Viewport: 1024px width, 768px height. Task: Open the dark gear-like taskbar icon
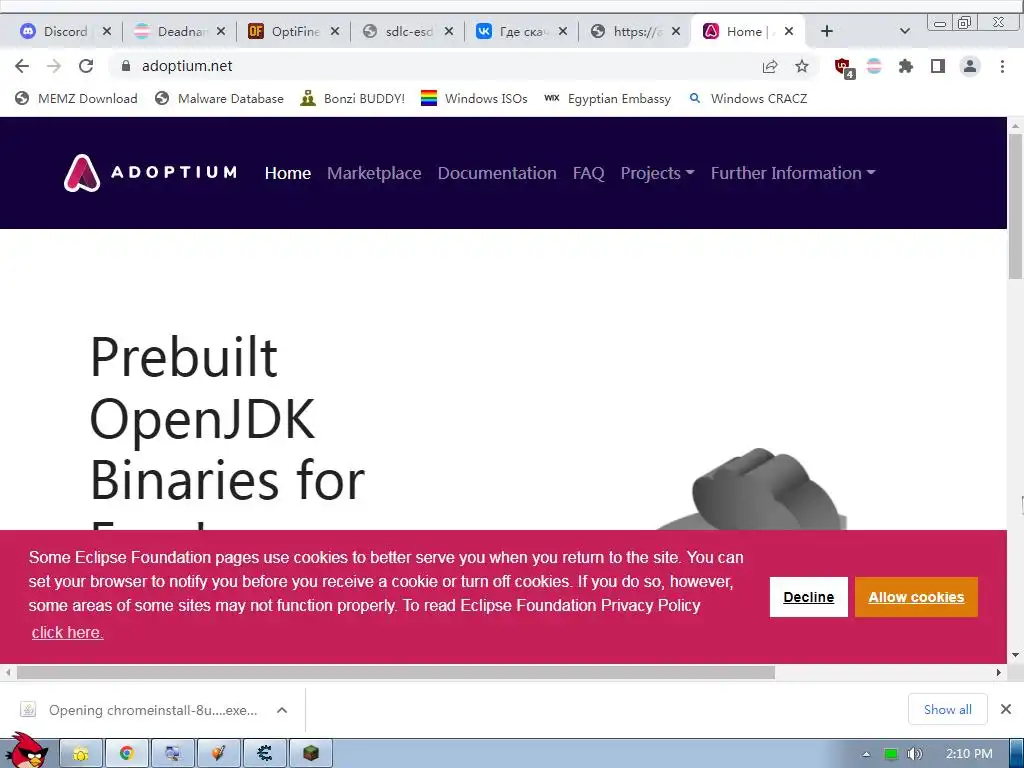264,754
